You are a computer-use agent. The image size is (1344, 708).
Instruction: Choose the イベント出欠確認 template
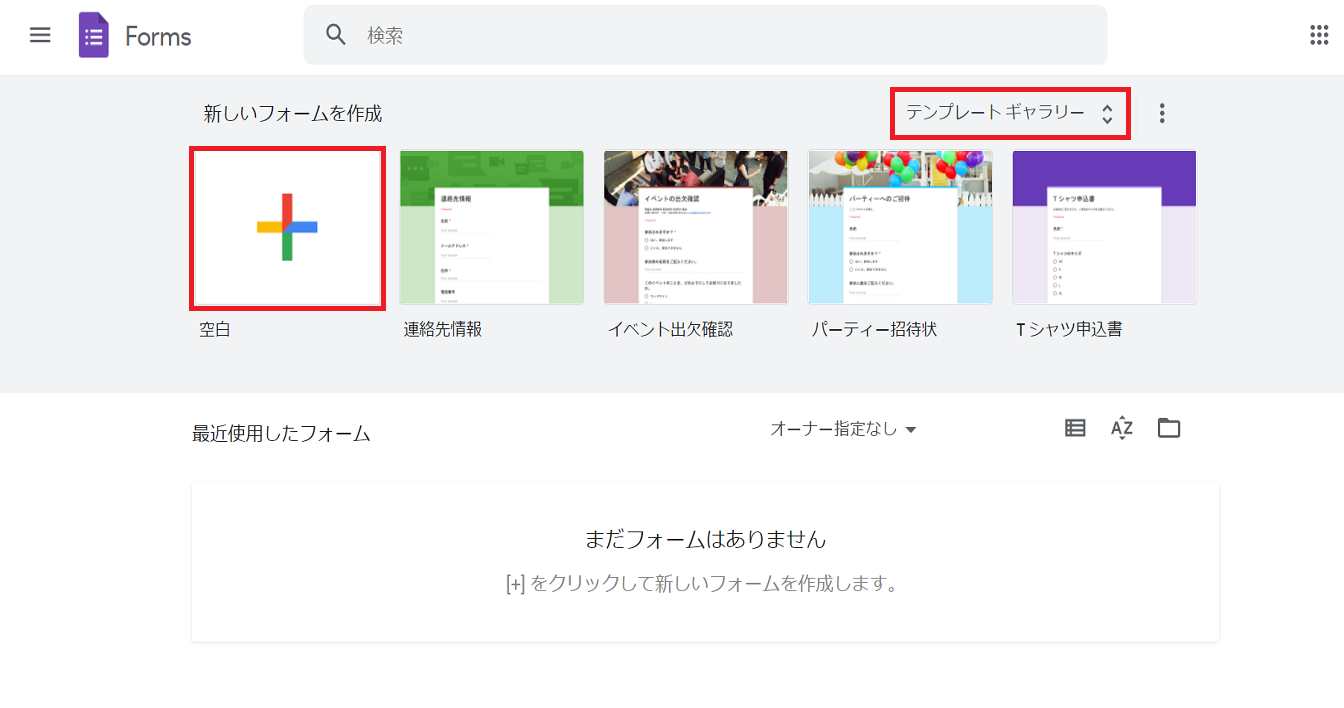click(x=696, y=228)
